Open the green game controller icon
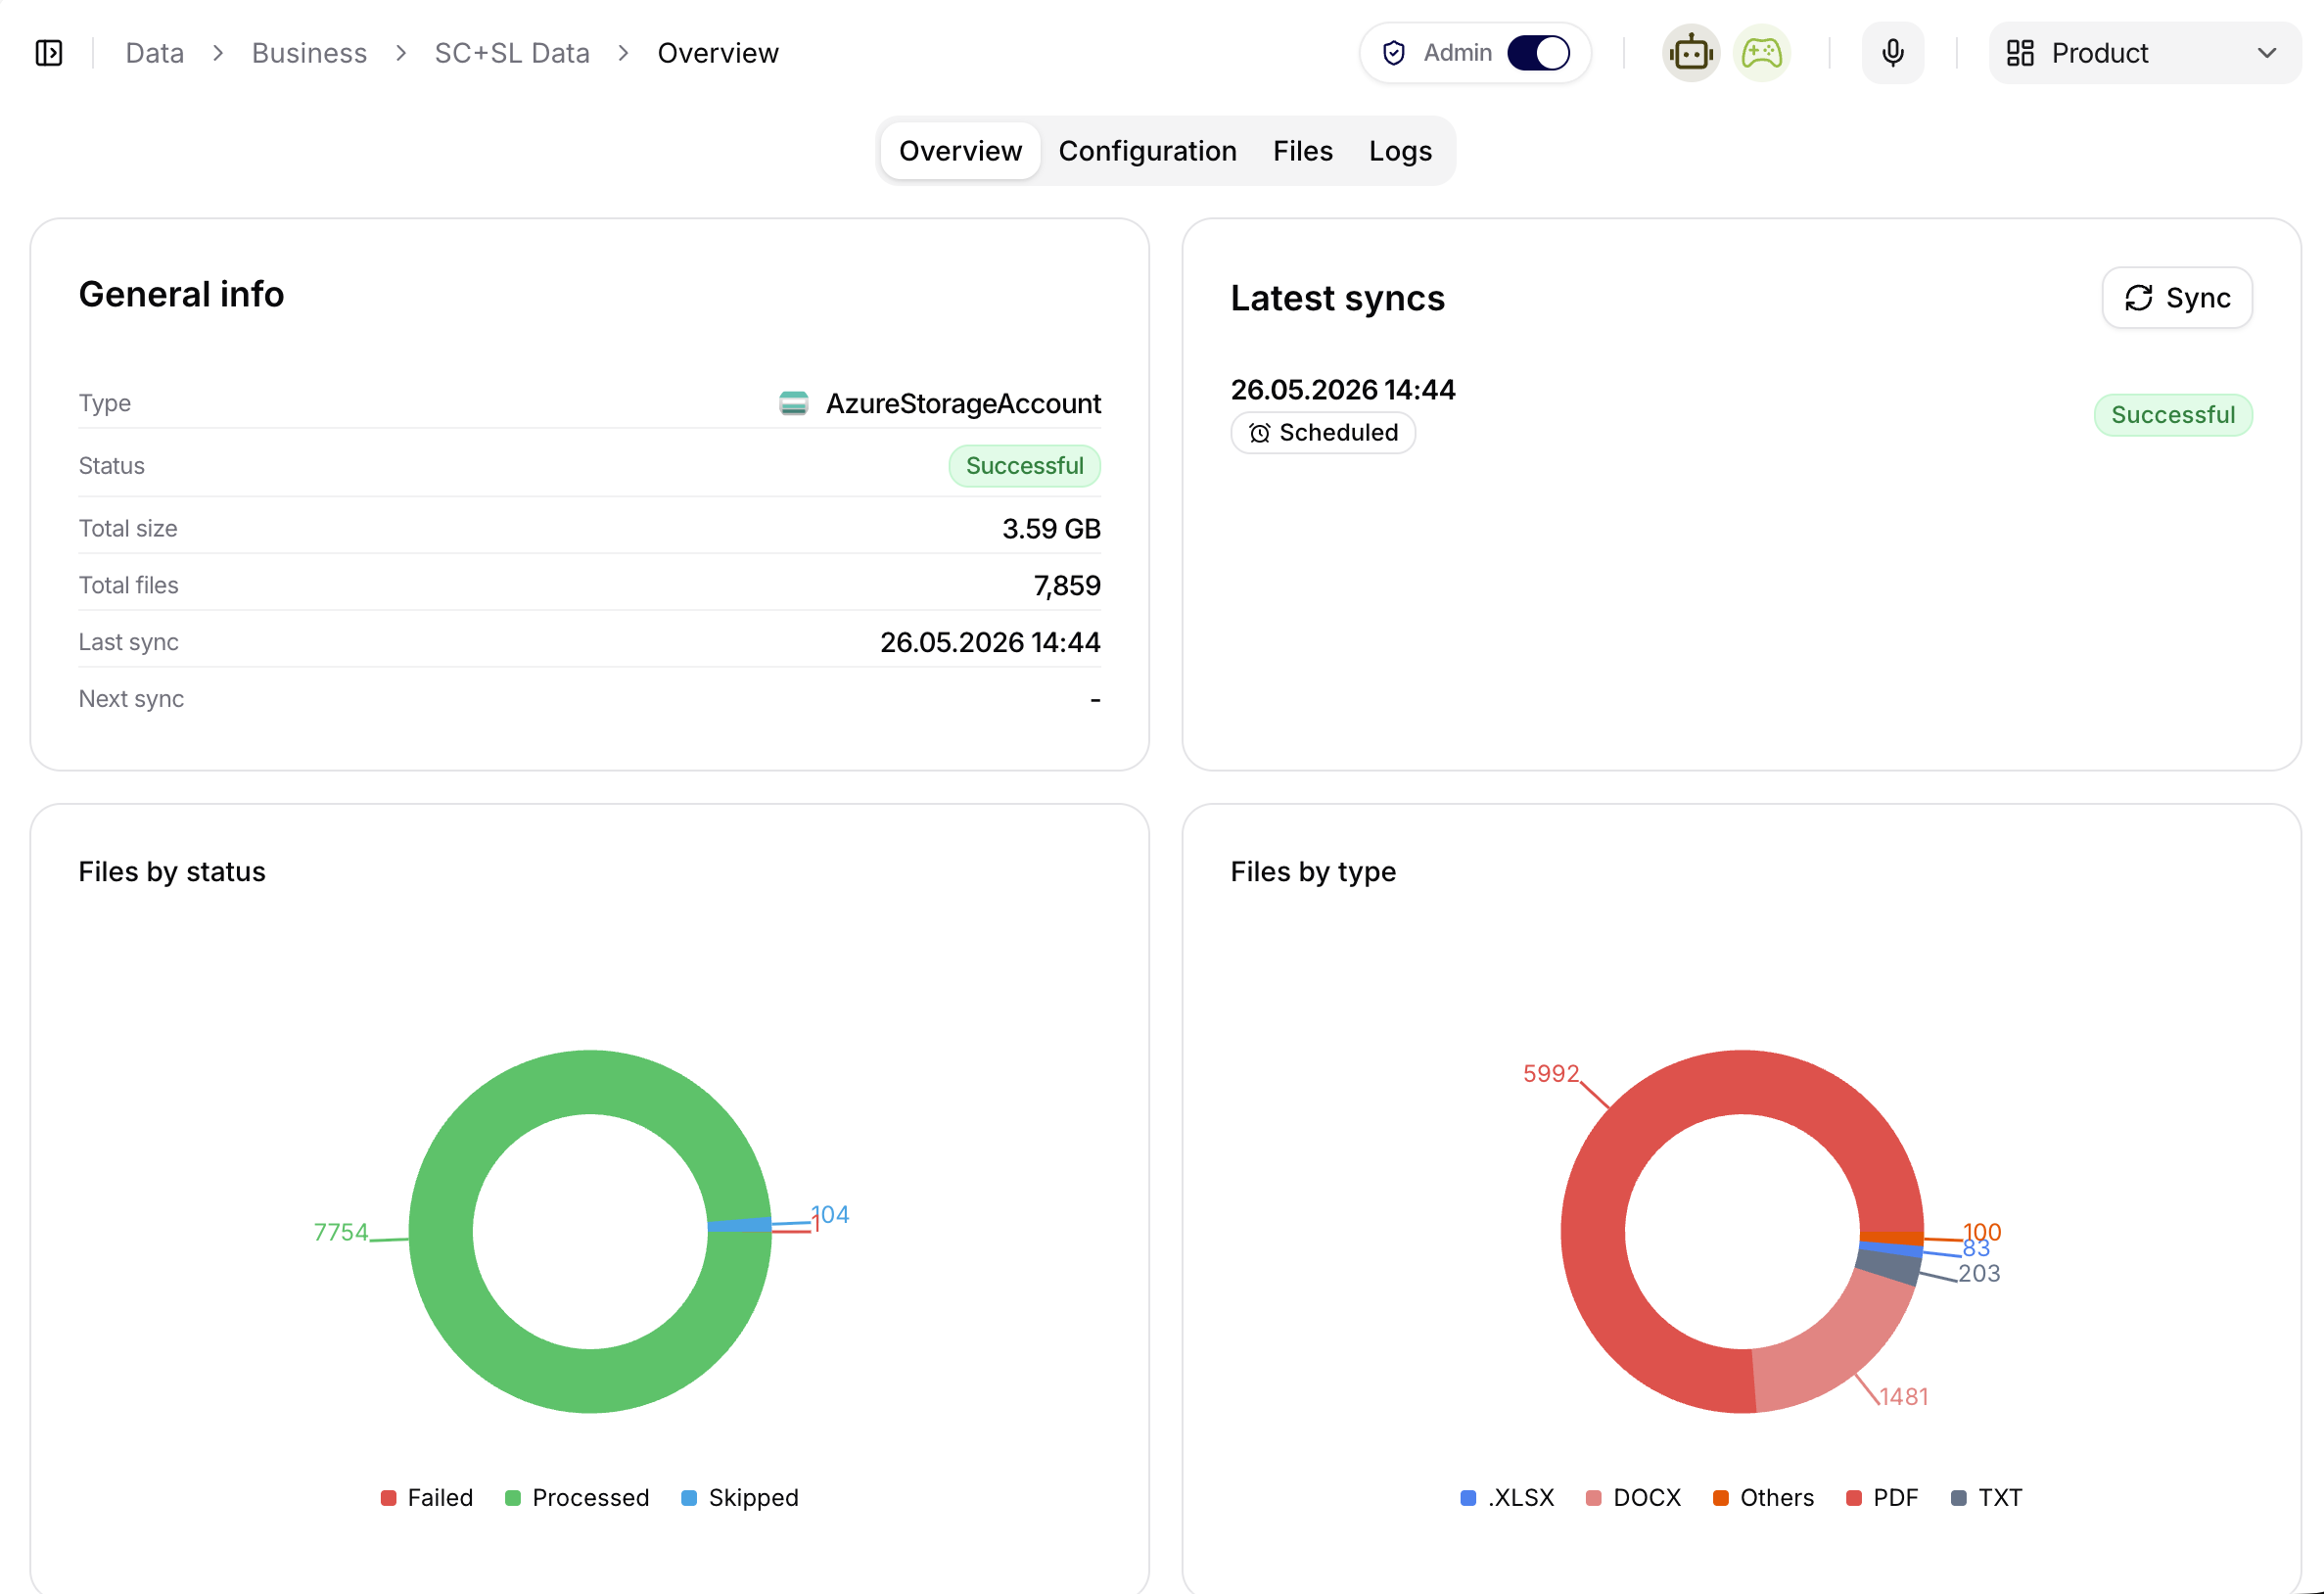 (x=1761, y=53)
